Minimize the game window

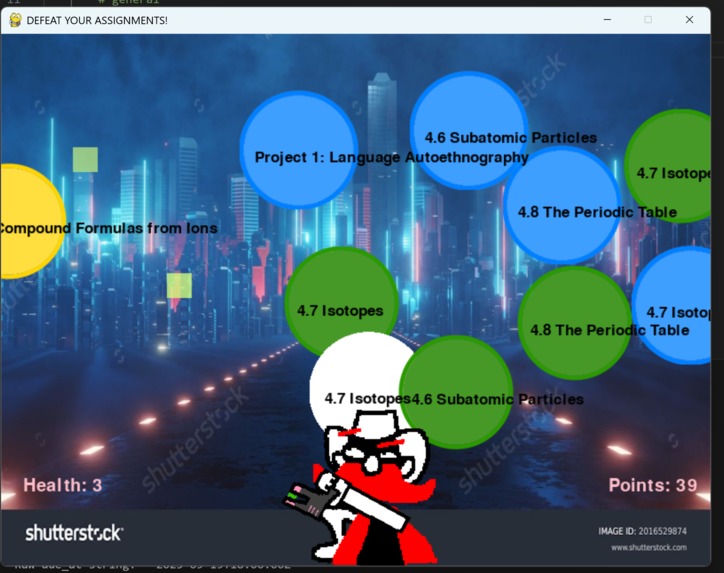[x=607, y=19]
